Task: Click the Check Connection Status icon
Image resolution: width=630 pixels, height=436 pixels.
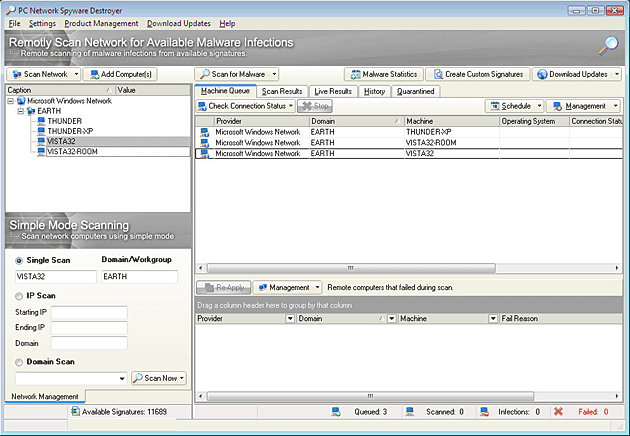Action: (x=203, y=106)
